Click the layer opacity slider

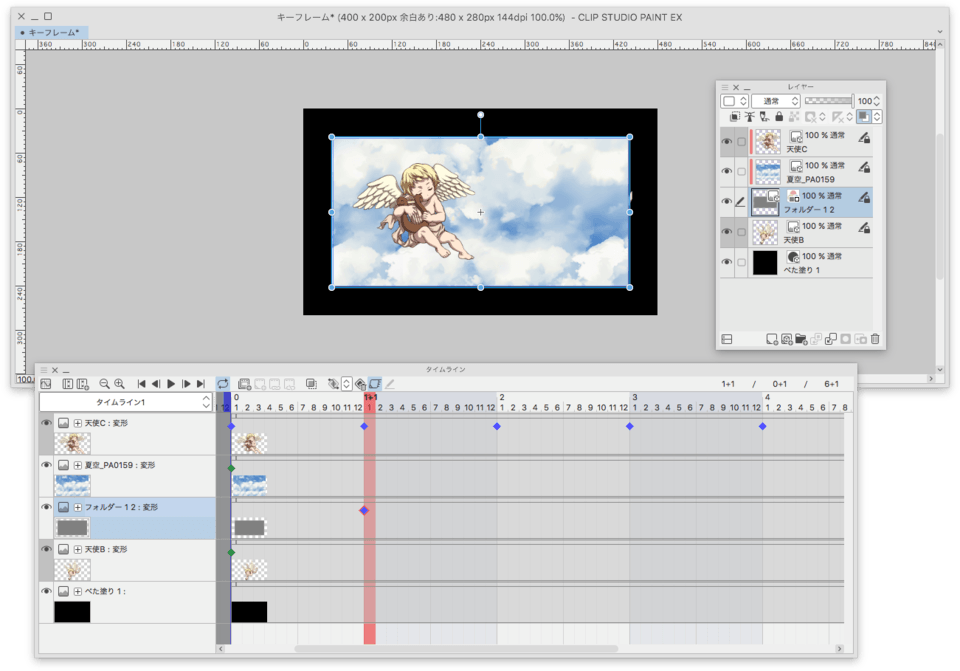(x=828, y=101)
